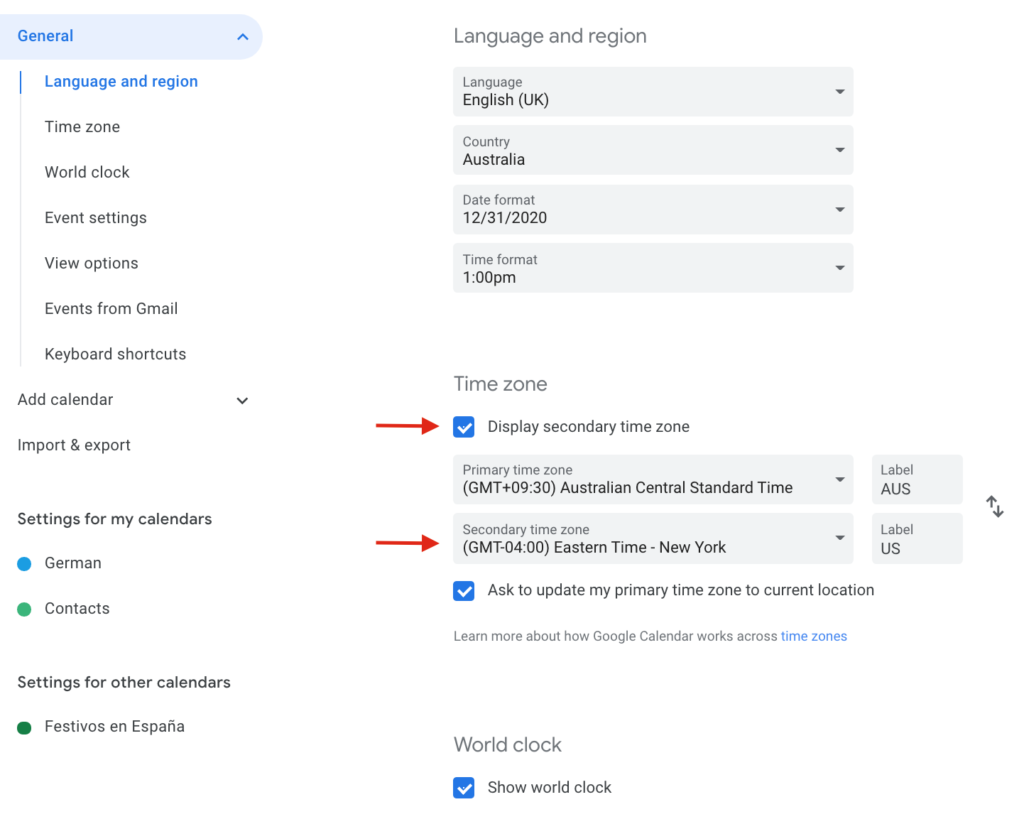
Task: Open settings for Festivos en España calendar
Action: click(114, 727)
